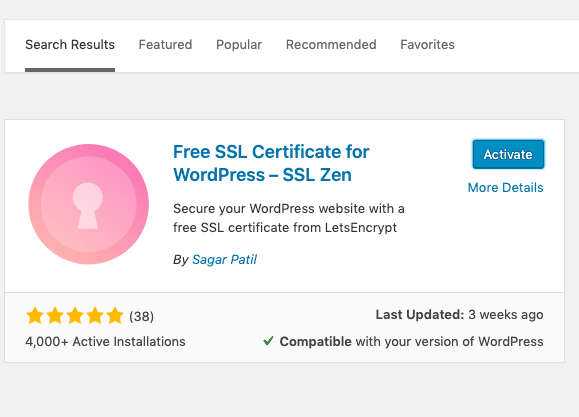Screen dimensions: 579x417
Task: Click the rating count (38)
Action: tap(141, 317)
